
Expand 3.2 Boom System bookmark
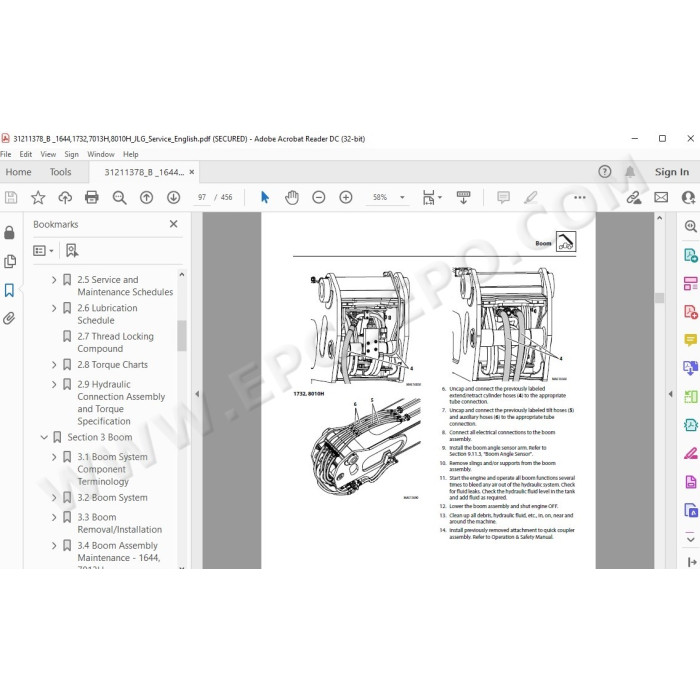tap(54, 498)
